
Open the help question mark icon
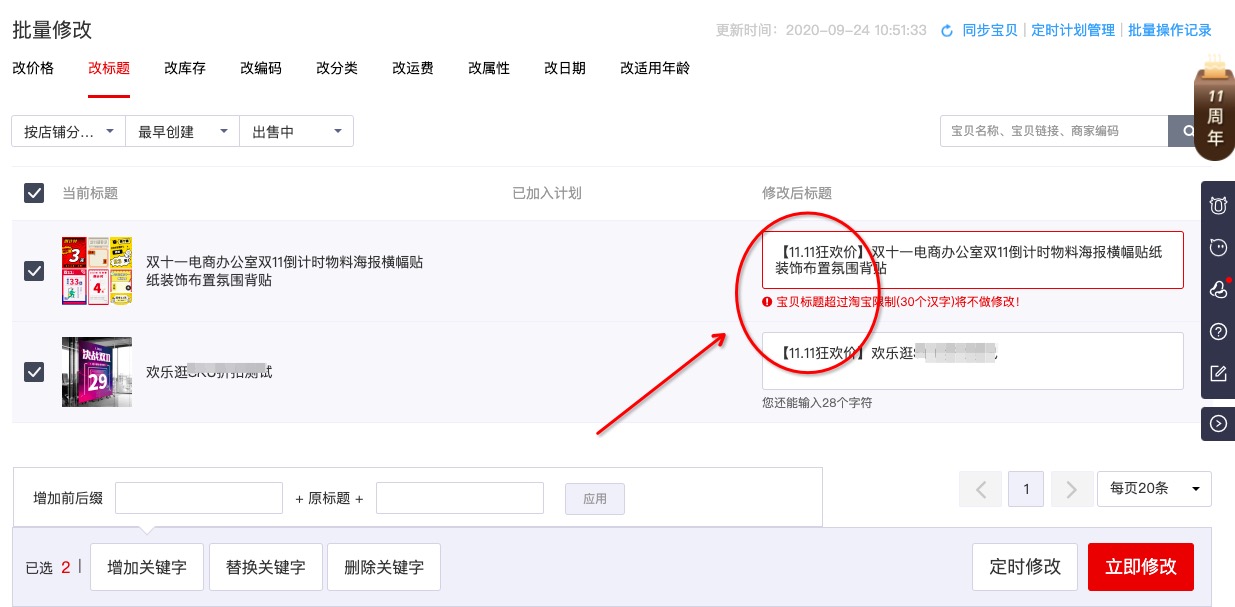(1218, 332)
